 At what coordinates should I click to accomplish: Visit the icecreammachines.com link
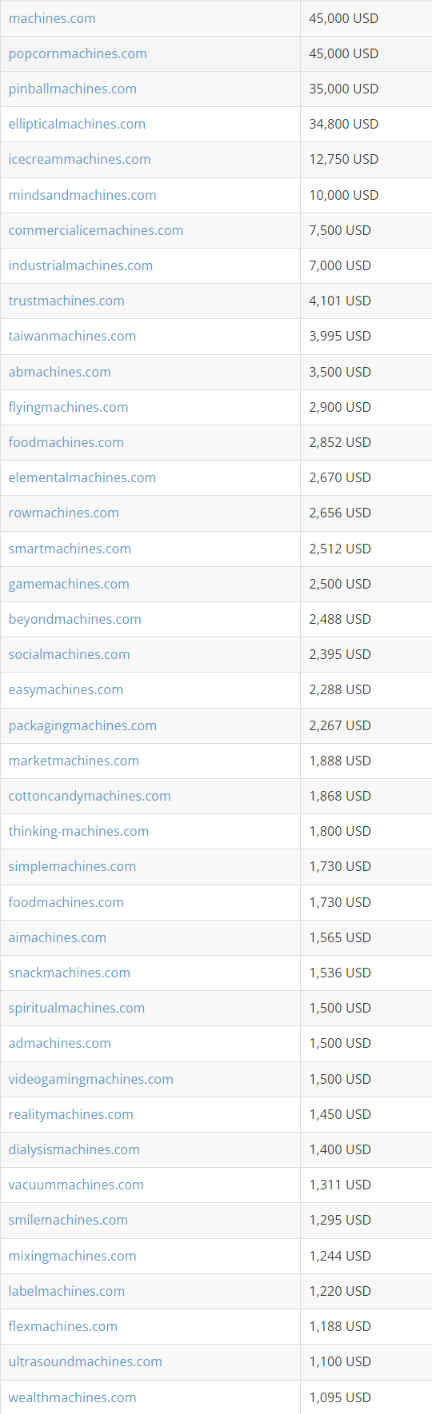tap(79, 159)
